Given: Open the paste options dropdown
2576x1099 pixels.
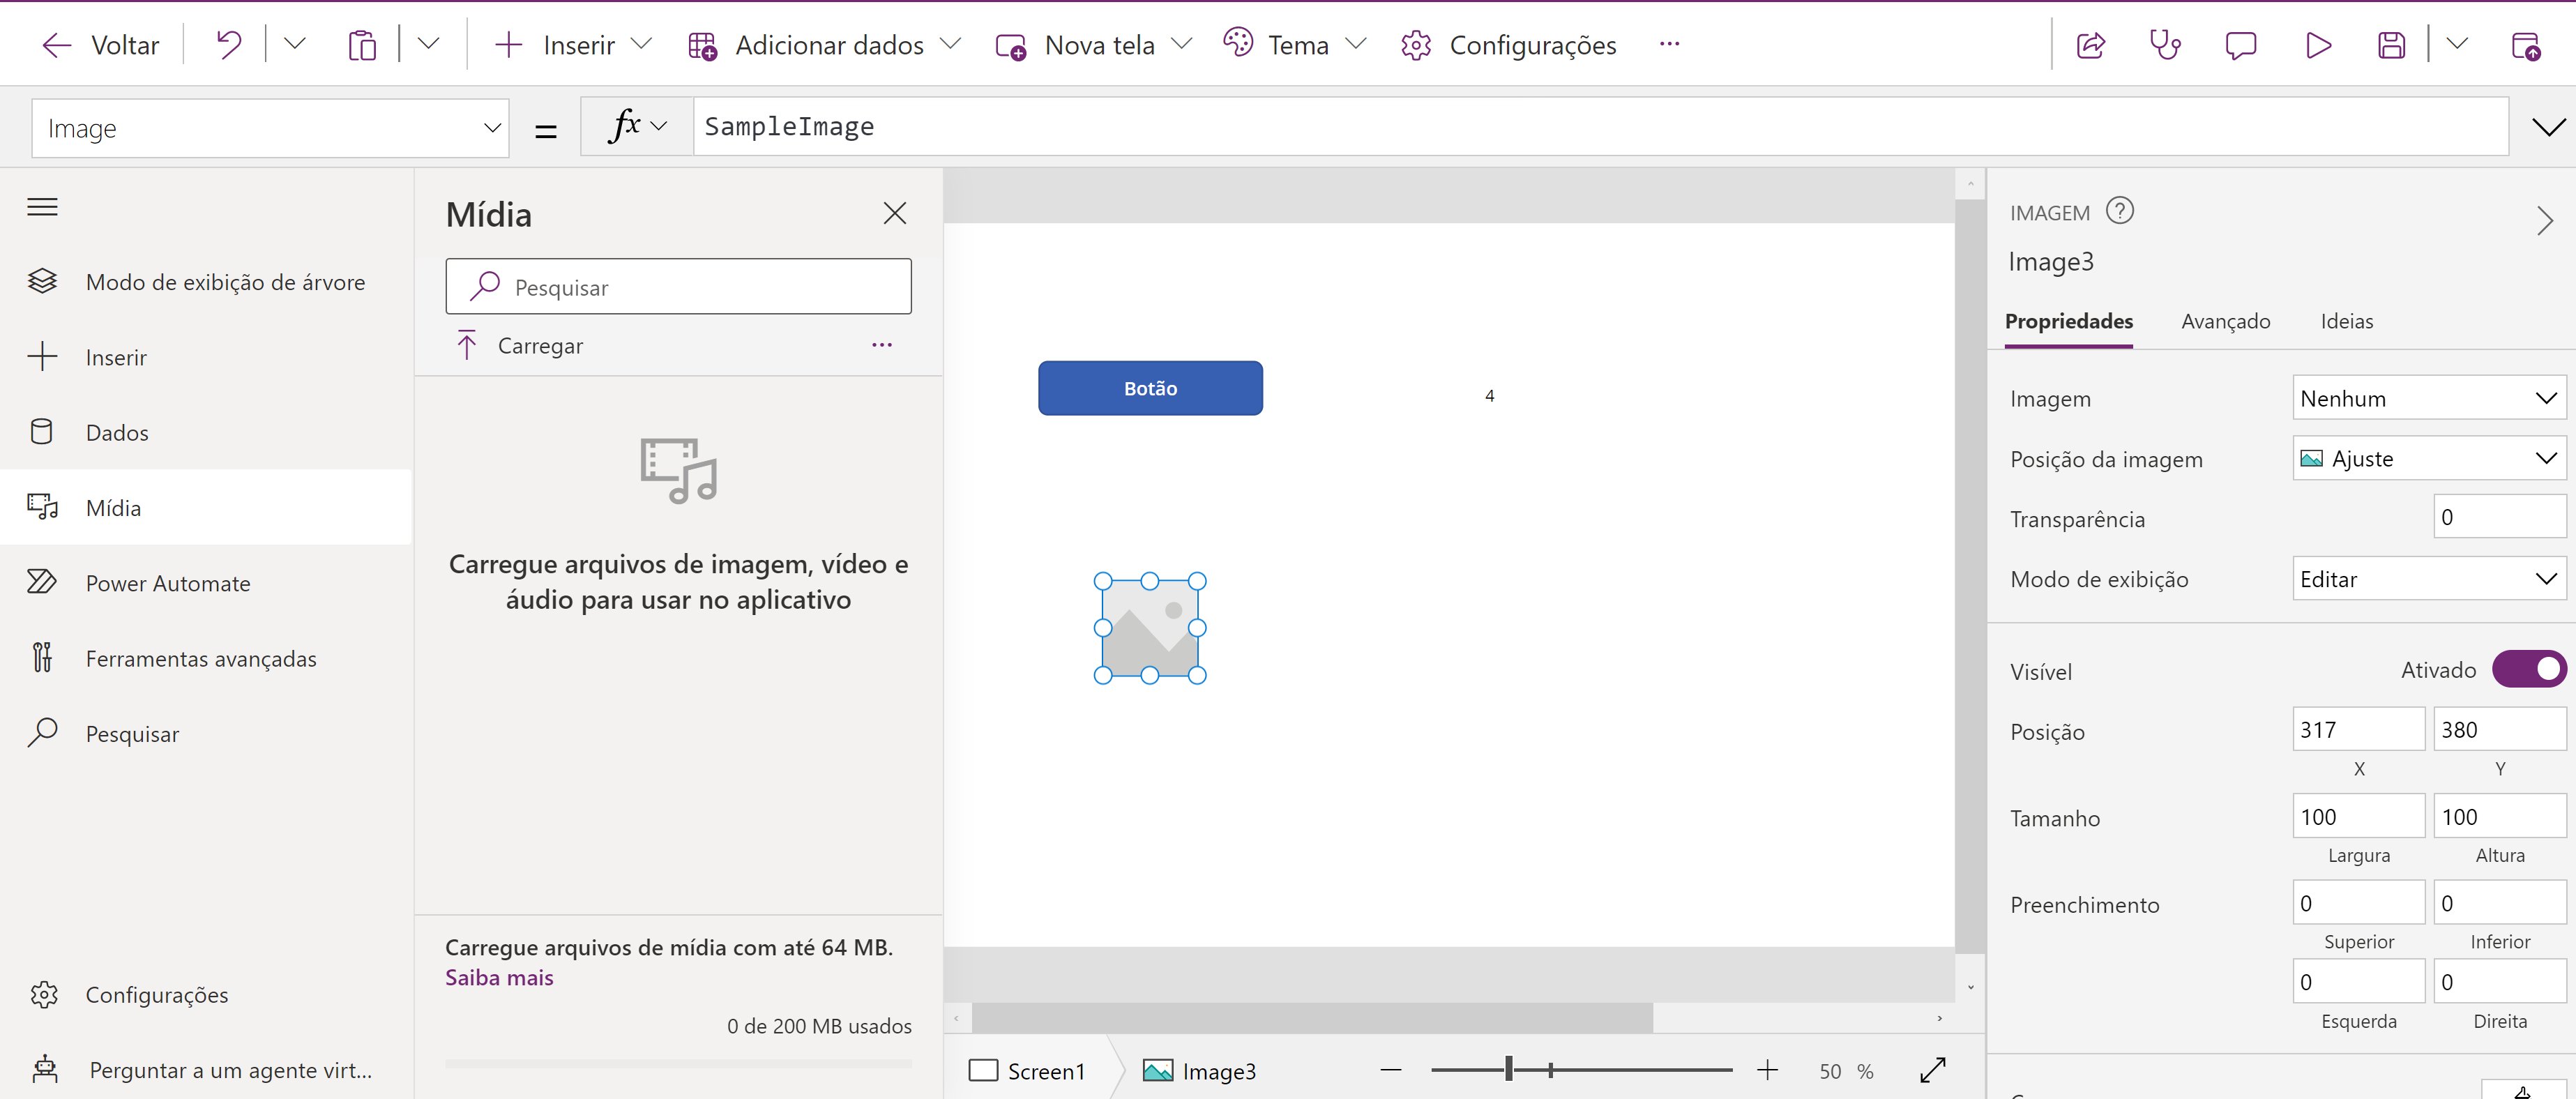Looking at the screenshot, I should tap(428, 44).
